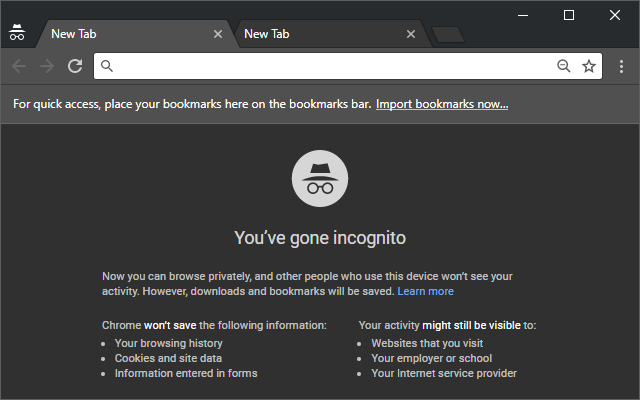Reload the current page
640x400 pixels.
(75, 66)
